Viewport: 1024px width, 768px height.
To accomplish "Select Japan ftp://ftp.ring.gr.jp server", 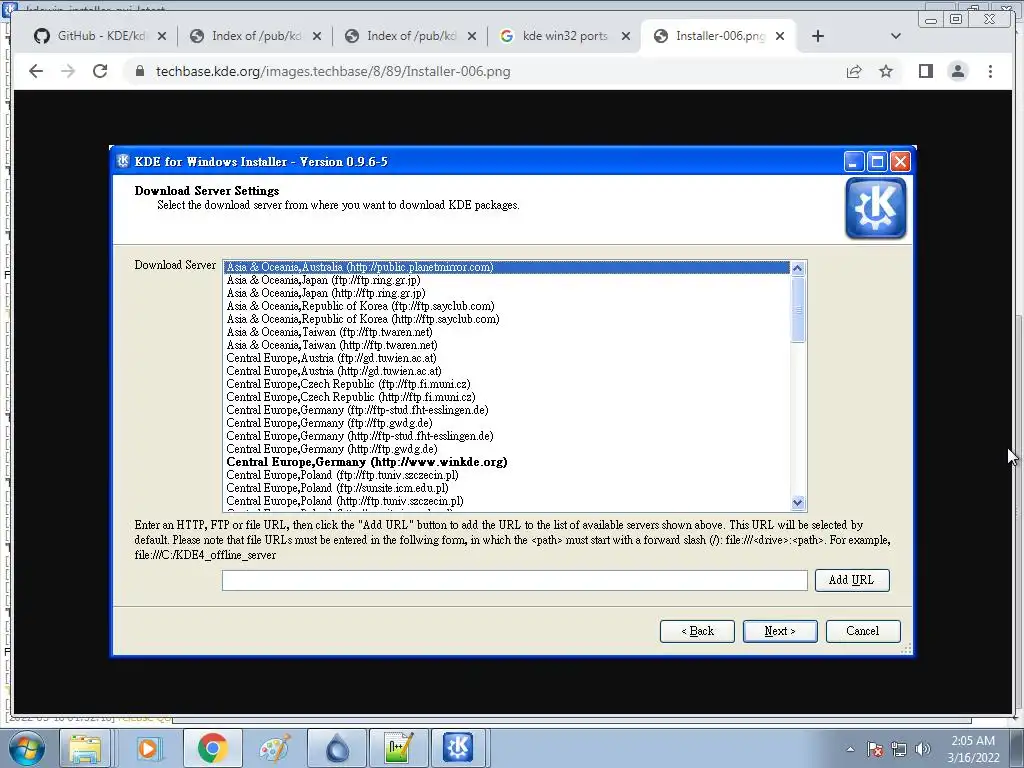I will [x=506, y=280].
